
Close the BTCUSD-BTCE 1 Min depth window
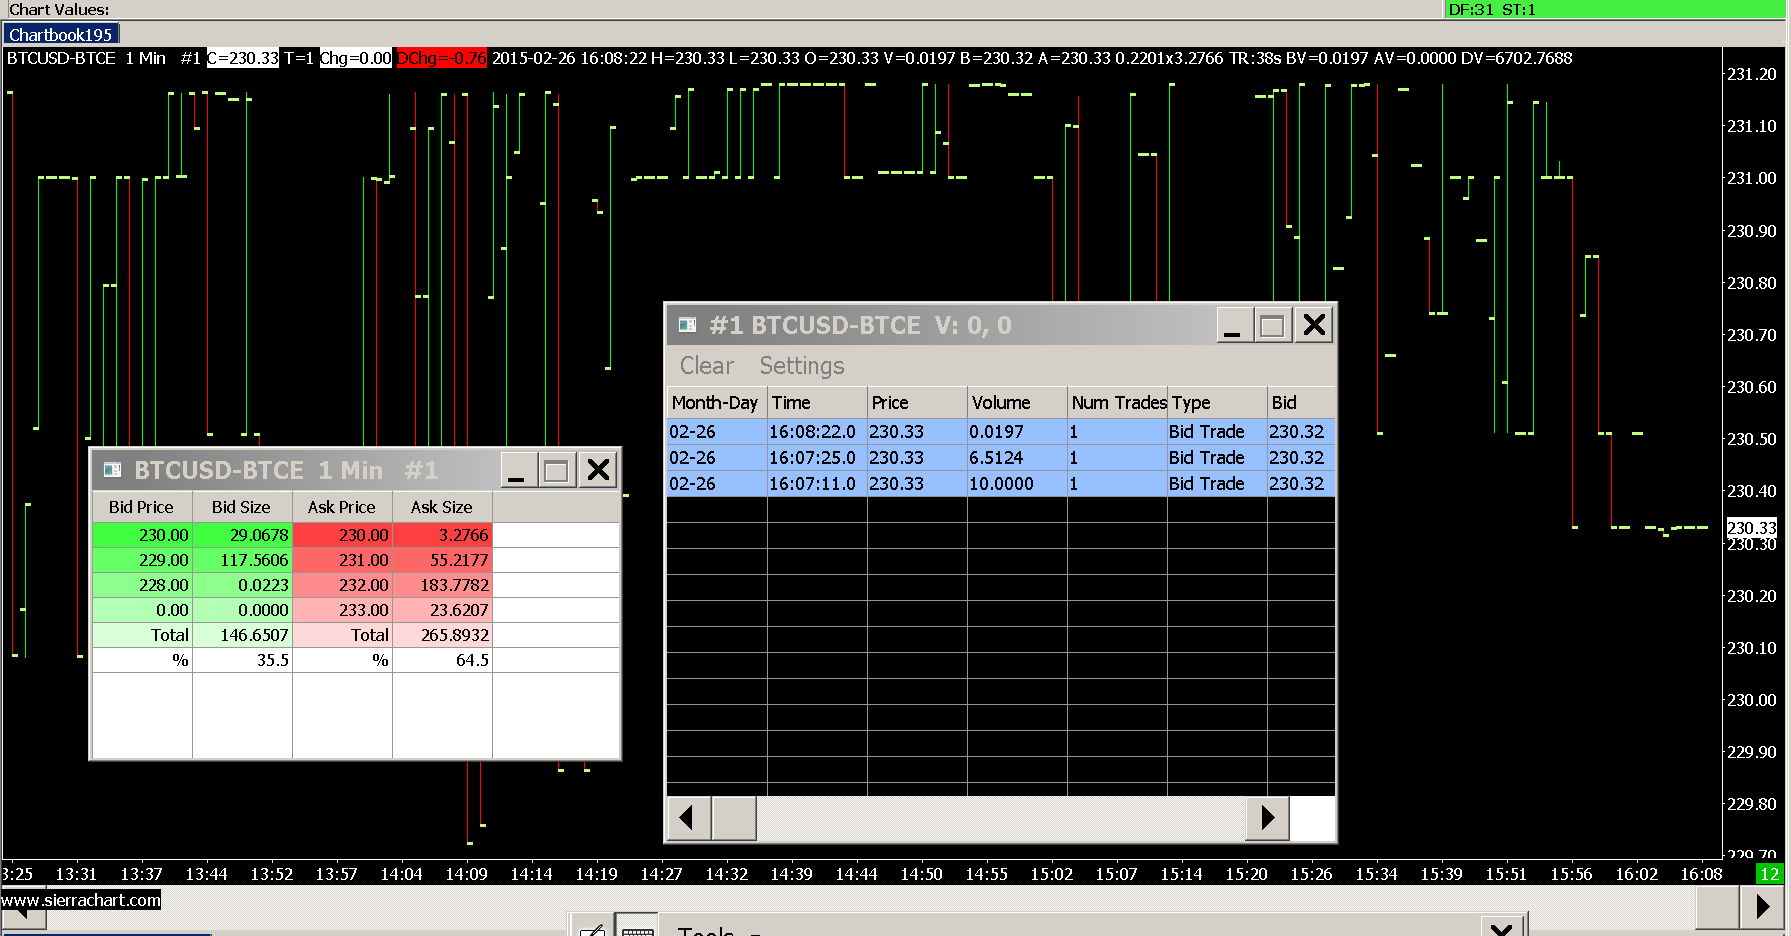pyautogui.click(x=598, y=470)
